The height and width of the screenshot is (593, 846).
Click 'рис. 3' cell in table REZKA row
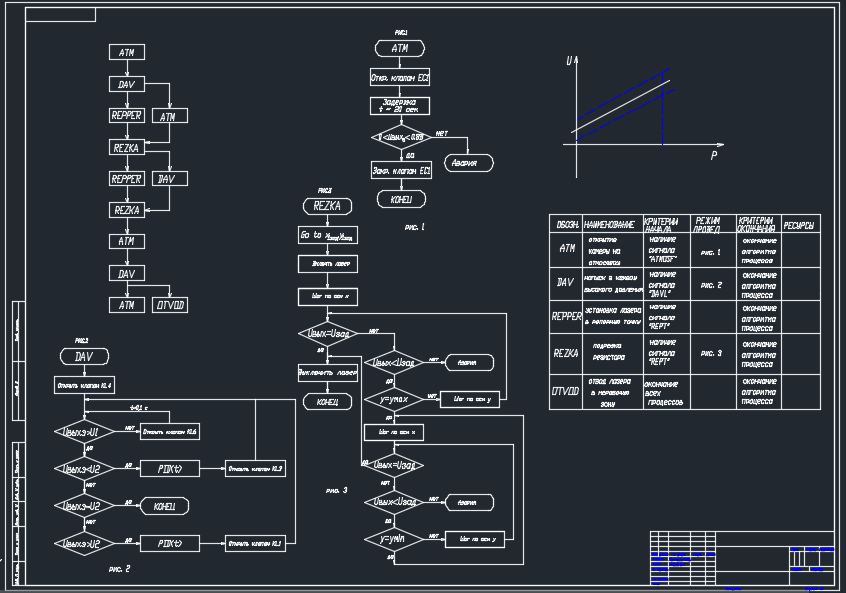click(x=713, y=354)
